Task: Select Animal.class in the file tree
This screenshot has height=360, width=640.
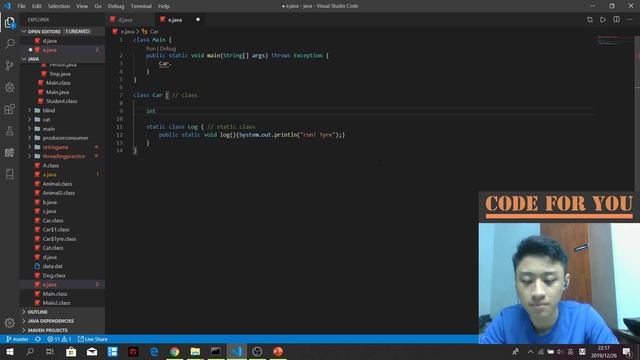Action: coord(57,184)
